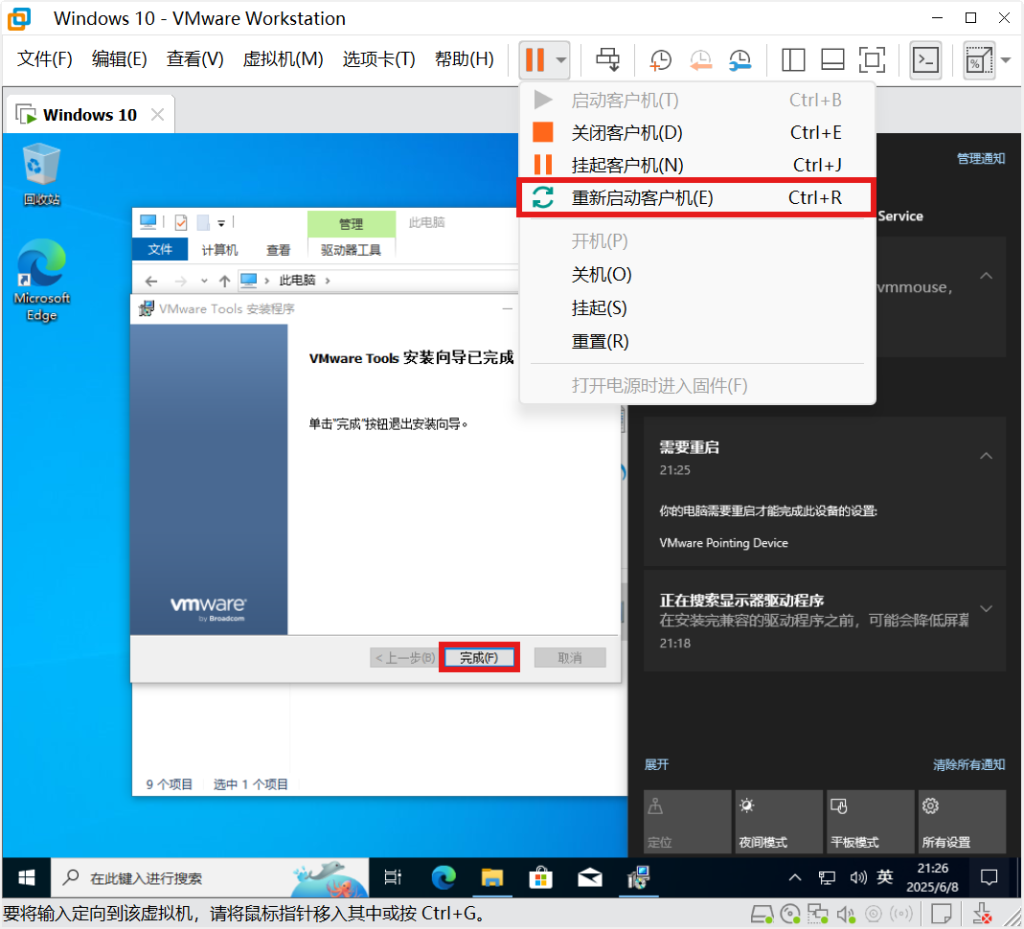
Task: Select Microsoft Edge desktop shortcut
Action: pos(41,280)
